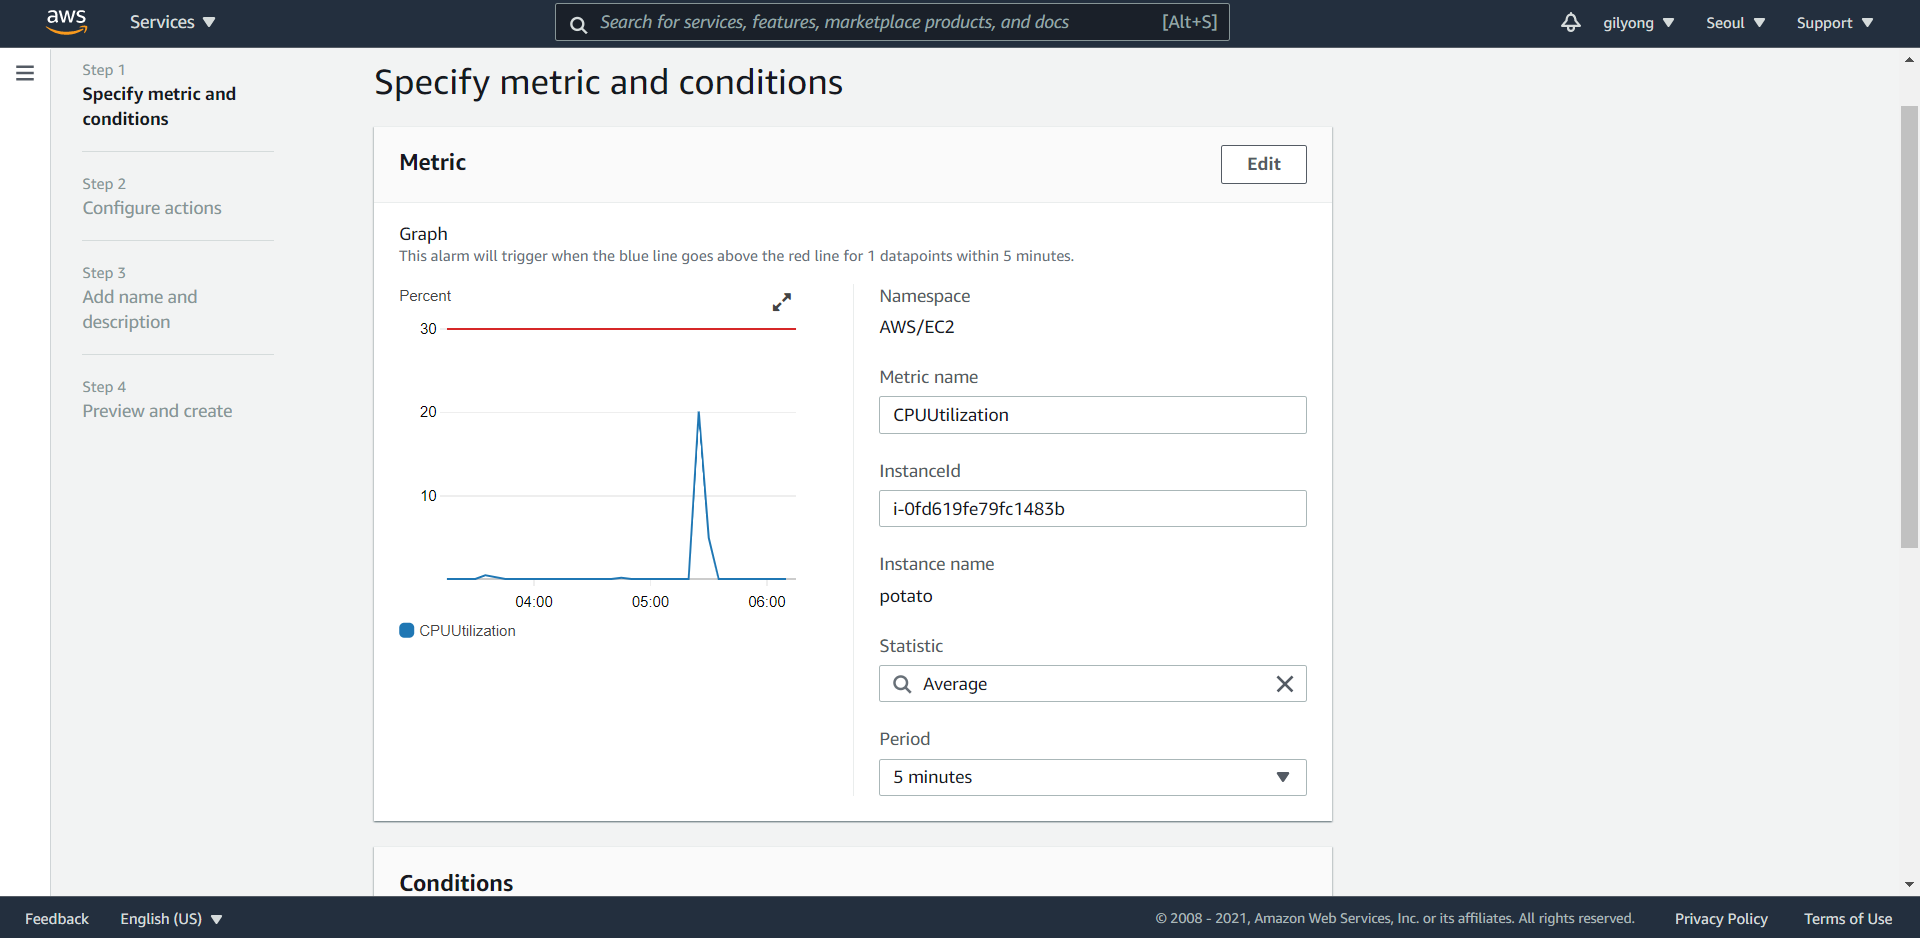Click the 05:00 time axis label

(x=650, y=602)
